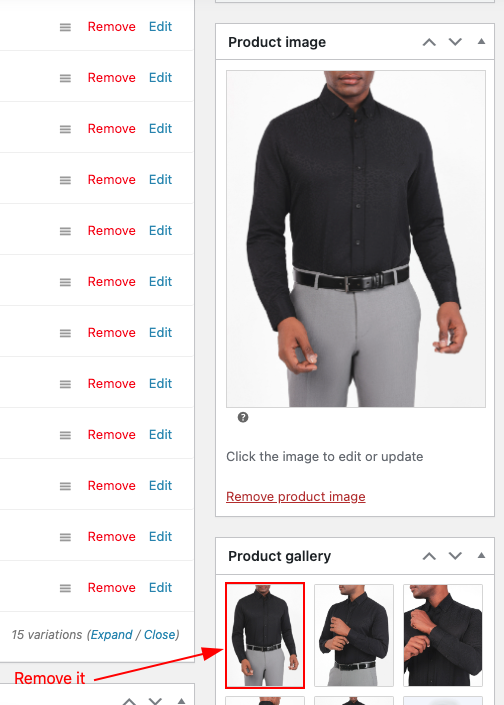Screen dimensions: 504x705
Task: Click the main product image to update
Action: tap(356, 239)
